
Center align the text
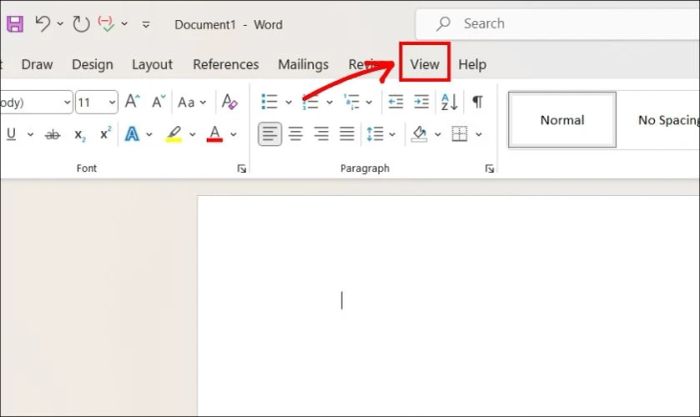296,133
